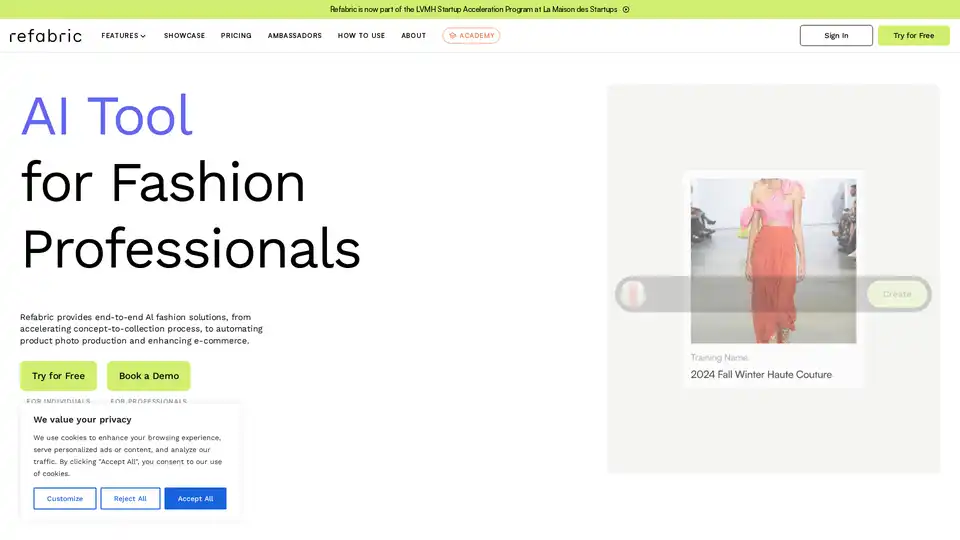Open the LVMH Startup Acceleration announcement link

475,9
